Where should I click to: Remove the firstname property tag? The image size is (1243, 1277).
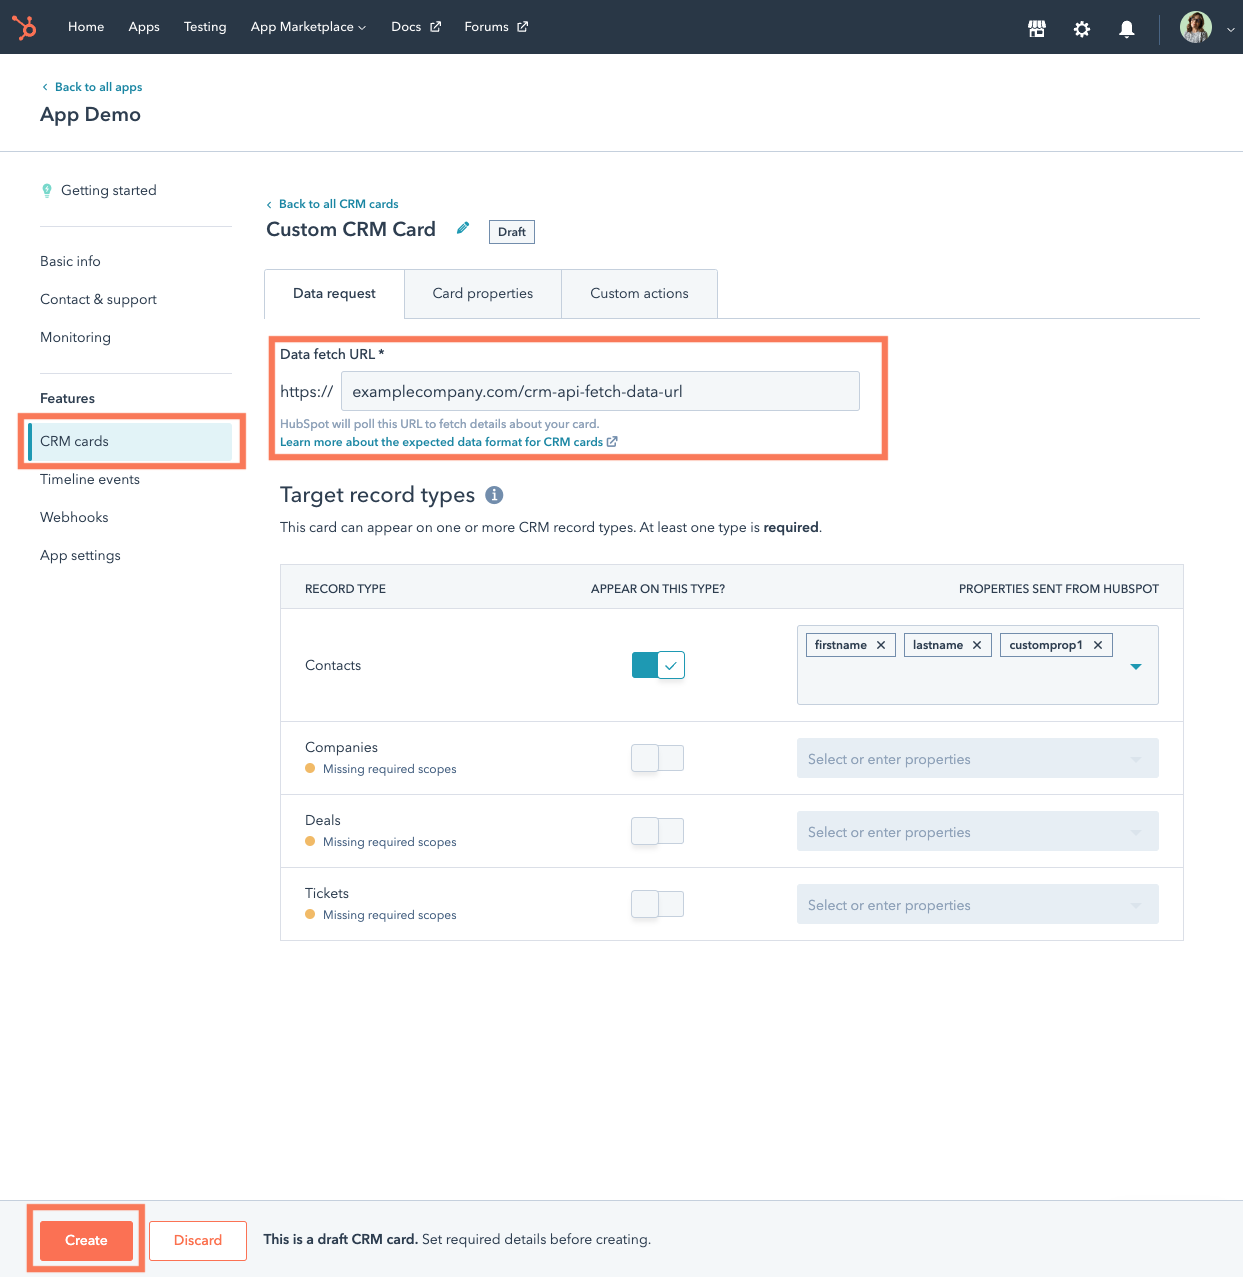(881, 645)
